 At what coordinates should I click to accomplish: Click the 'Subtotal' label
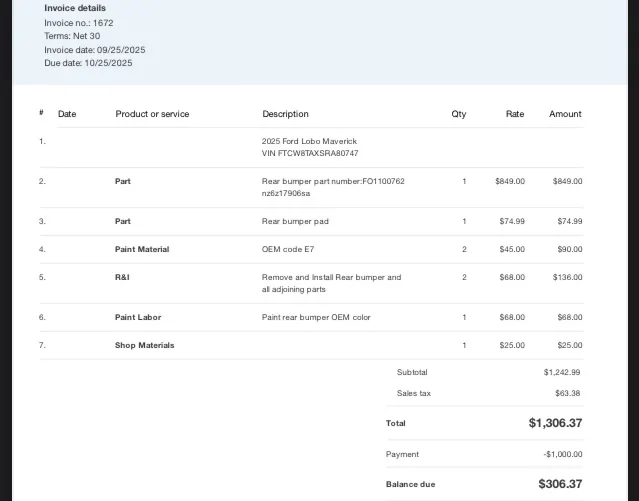pos(412,372)
